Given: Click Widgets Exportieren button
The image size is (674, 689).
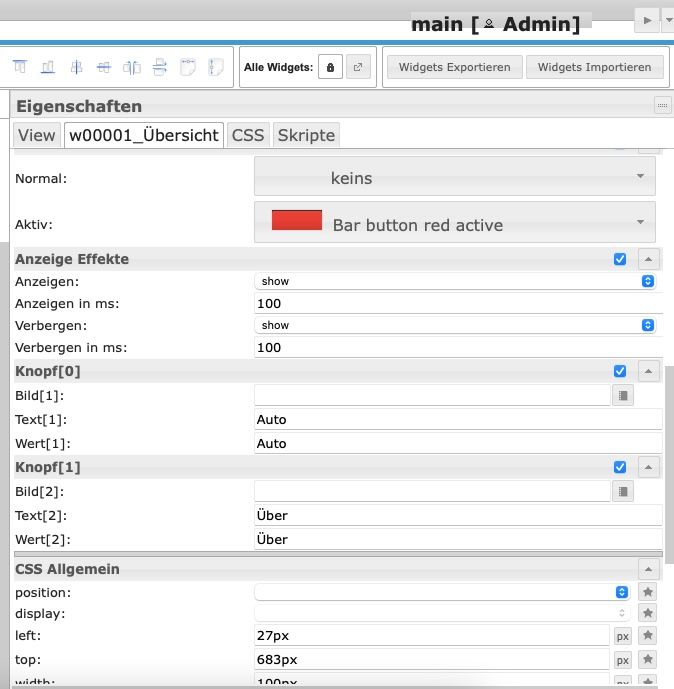Looking at the screenshot, I should (x=454, y=67).
